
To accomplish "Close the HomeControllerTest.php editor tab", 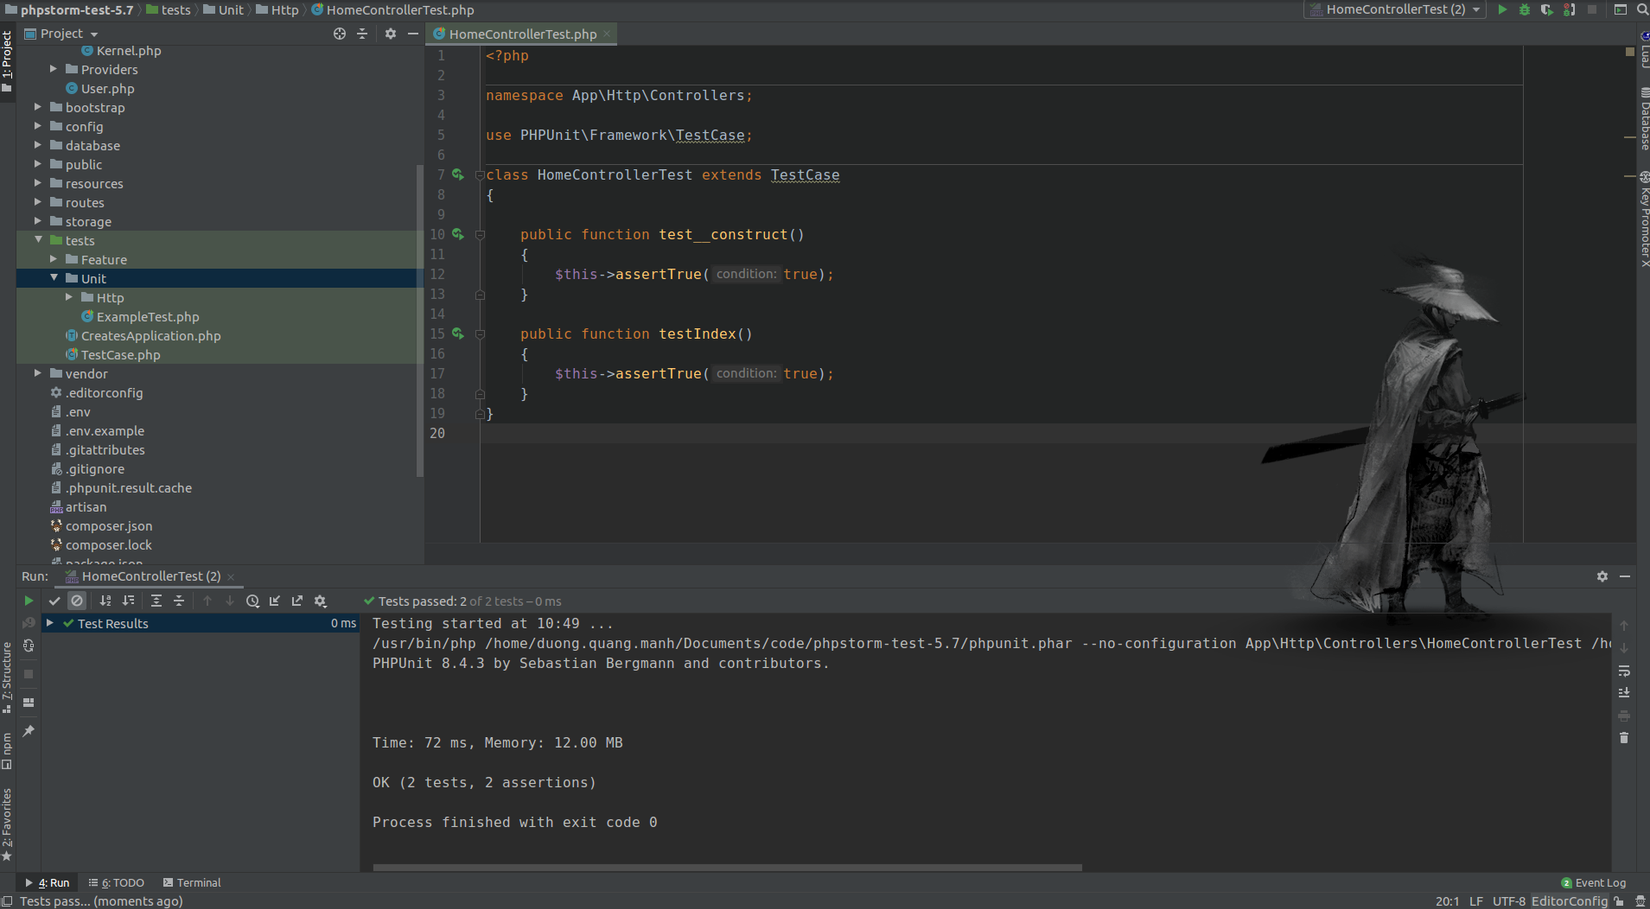I will [606, 34].
